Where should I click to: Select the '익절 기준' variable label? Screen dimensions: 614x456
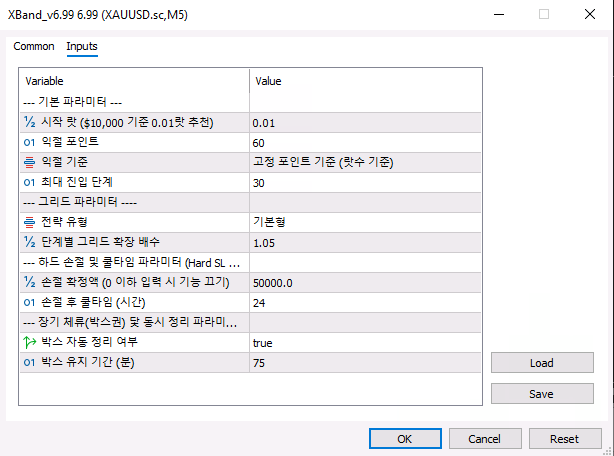[64, 162]
